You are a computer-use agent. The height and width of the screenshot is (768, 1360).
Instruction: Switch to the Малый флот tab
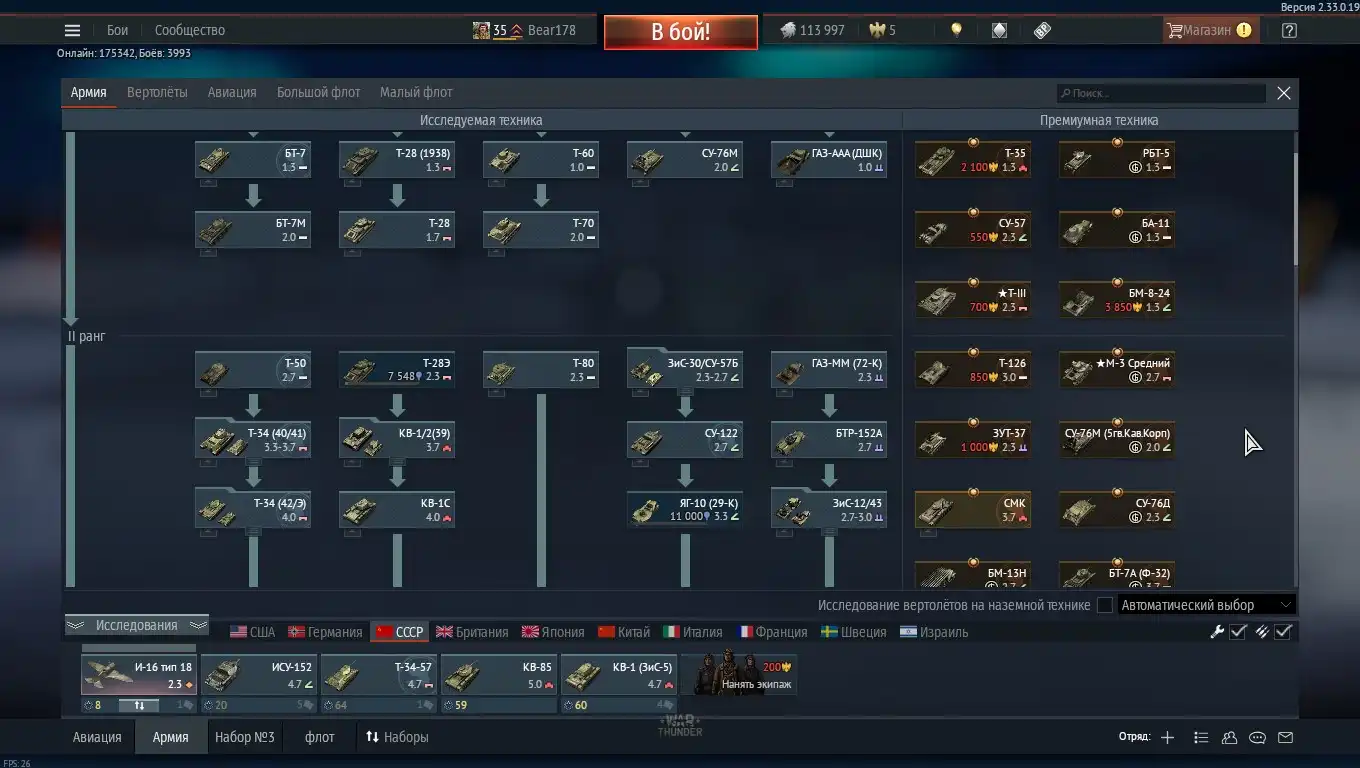coord(416,92)
